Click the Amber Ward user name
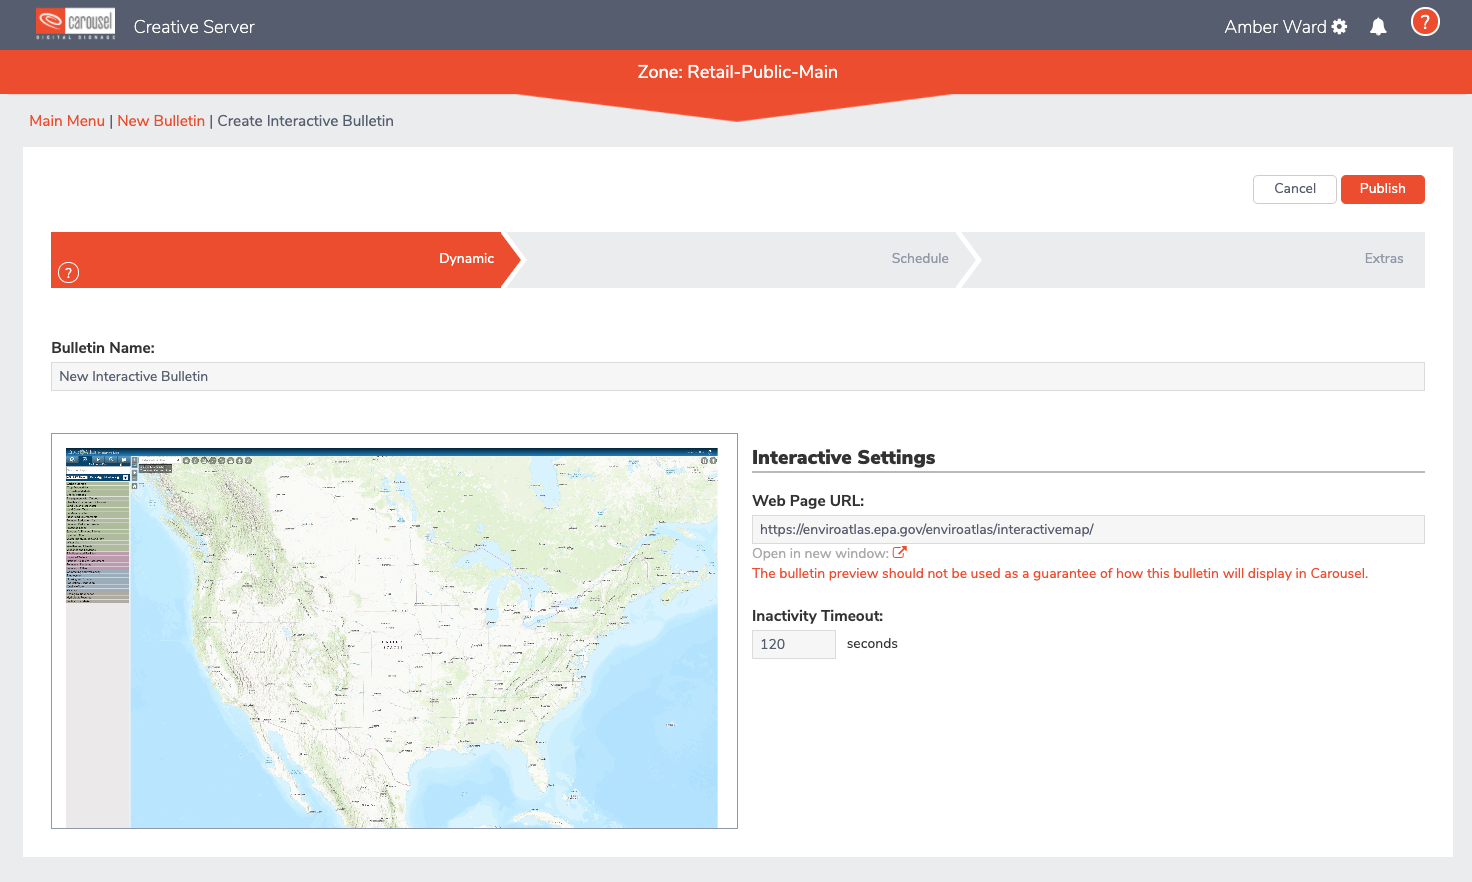 click(x=1274, y=27)
